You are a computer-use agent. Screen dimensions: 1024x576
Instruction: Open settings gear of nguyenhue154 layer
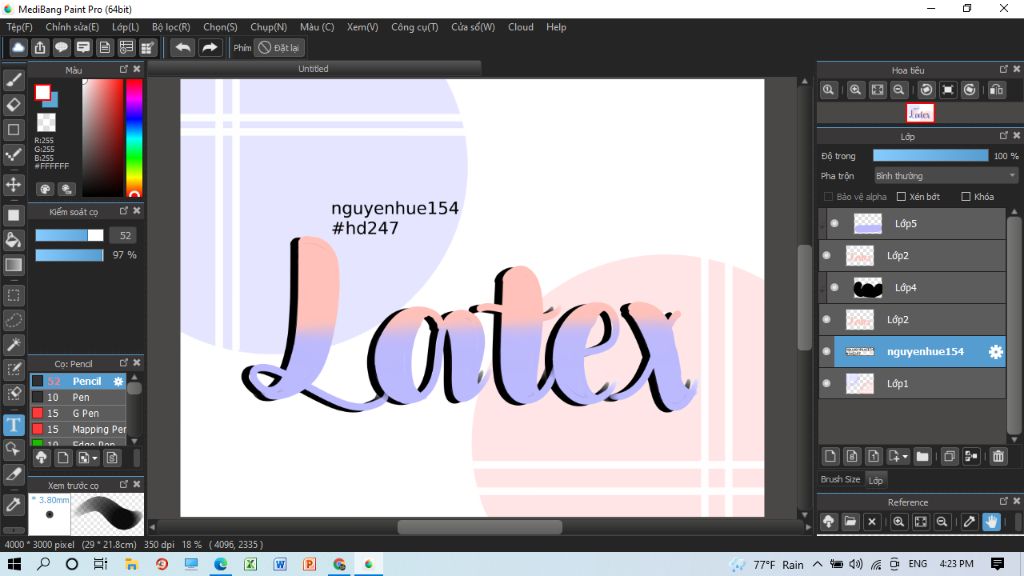[995, 352]
